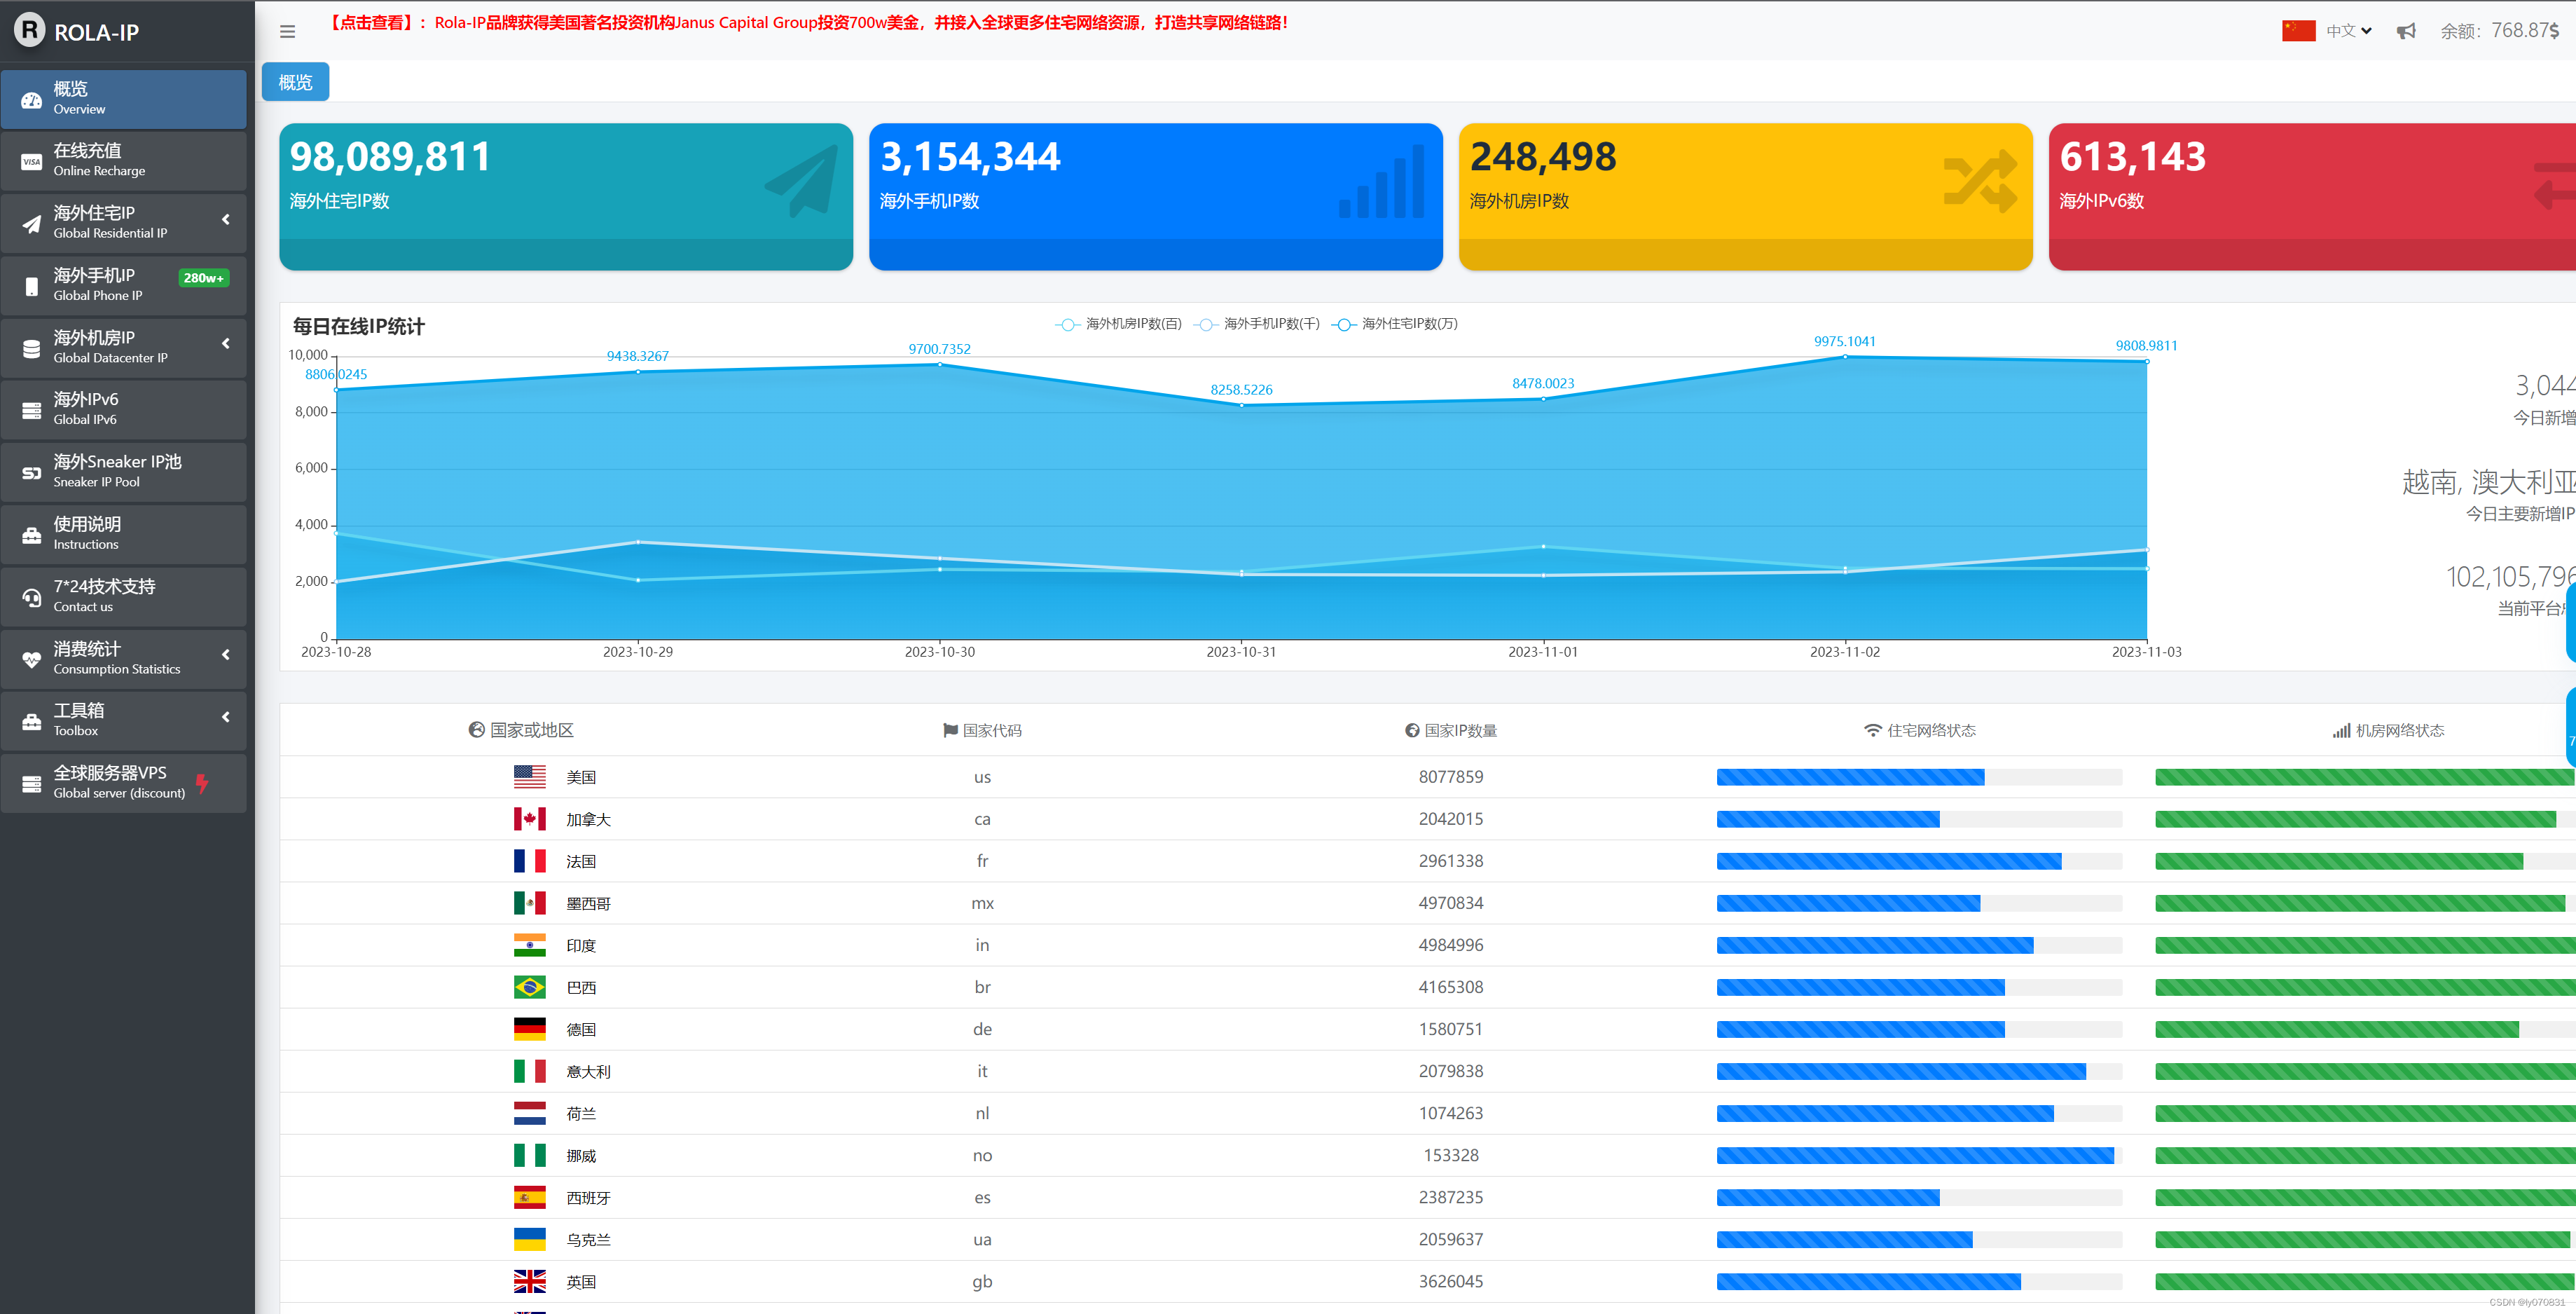Click the ROLA-IP logo icon
The height and width of the screenshot is (1314, 2576).
click(30, 30)
